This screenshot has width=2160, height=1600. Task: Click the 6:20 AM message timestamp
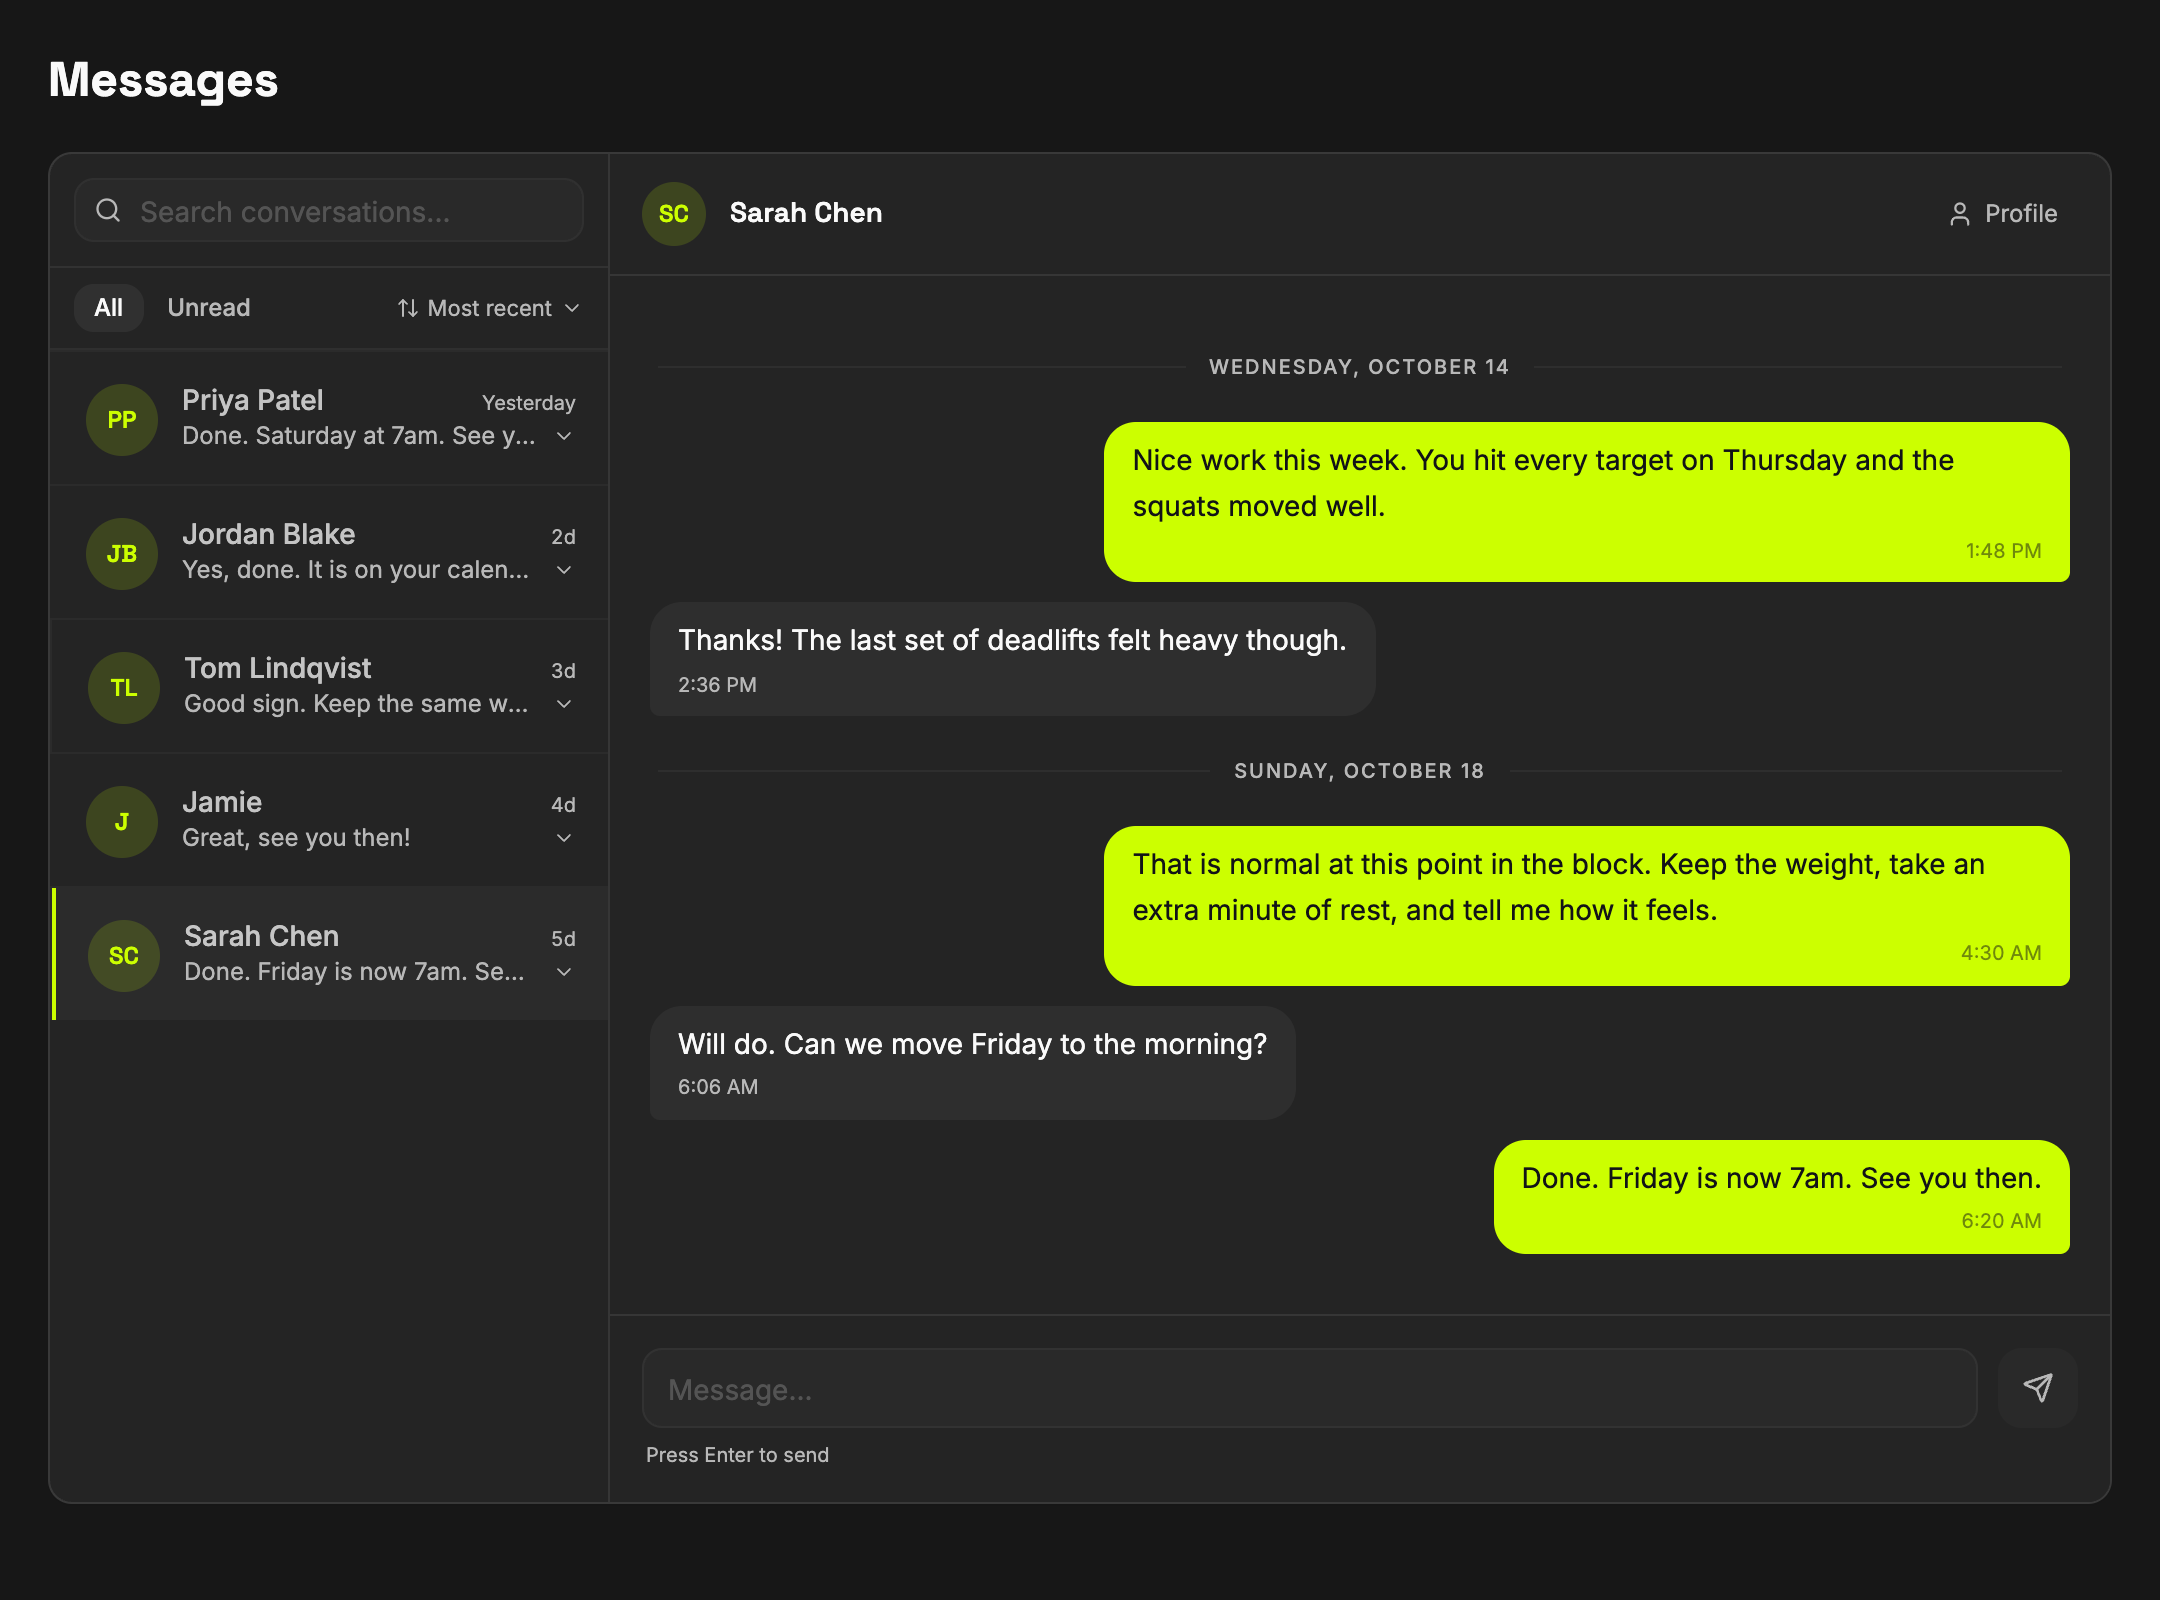pyautogui.click(x=2001, y=1221)
